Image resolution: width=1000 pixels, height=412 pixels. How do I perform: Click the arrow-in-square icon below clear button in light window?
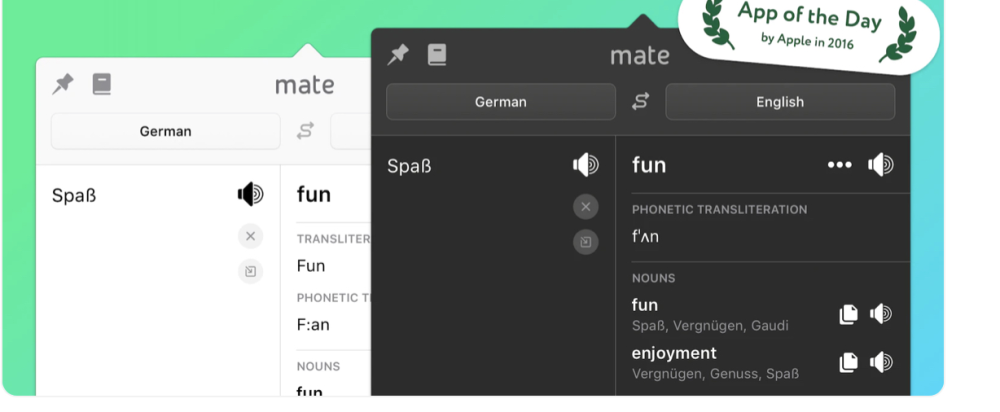coord(251,271)
